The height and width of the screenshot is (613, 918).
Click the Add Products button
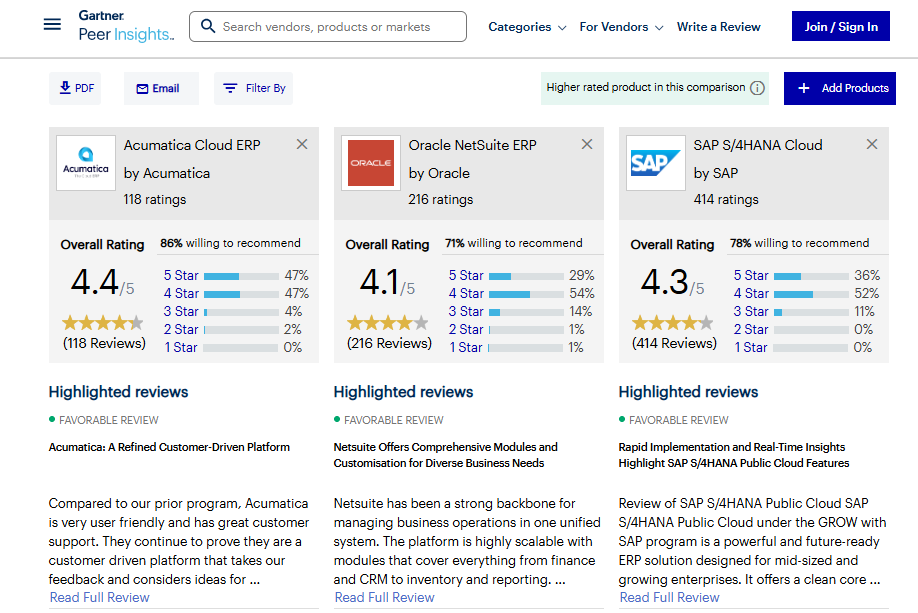(x=839, y=88)
